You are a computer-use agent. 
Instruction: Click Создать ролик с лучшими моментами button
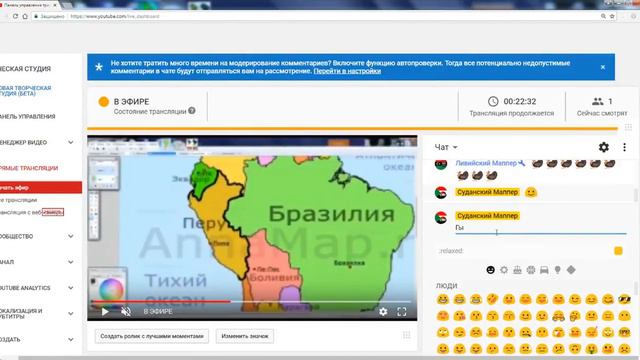tap(152, 336)
